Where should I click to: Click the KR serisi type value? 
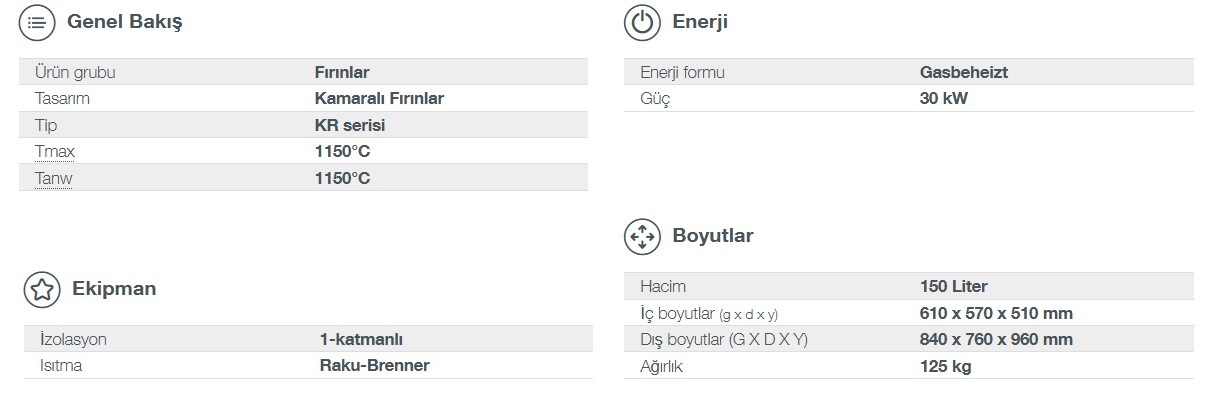pos(350,125)
